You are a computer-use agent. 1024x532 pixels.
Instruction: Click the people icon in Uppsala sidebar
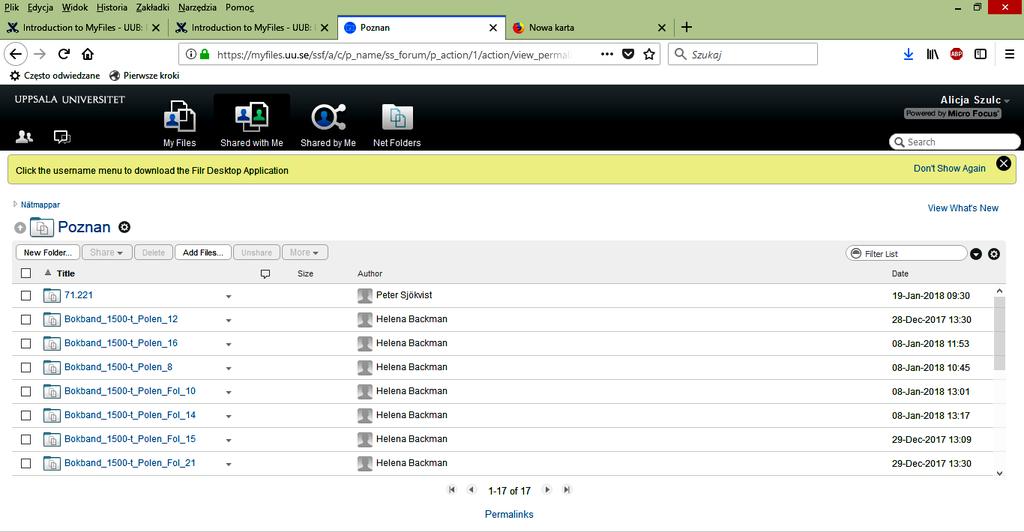point(24,136)
